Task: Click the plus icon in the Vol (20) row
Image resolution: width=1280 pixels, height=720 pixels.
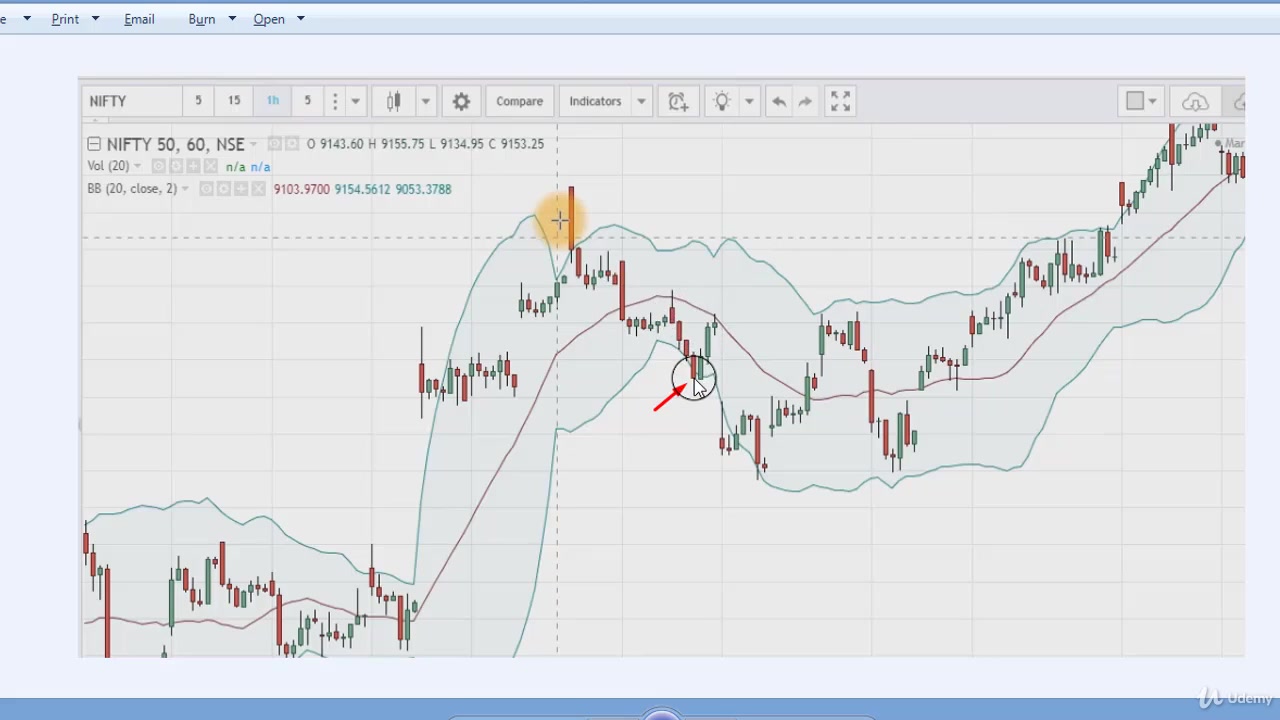Action: (x=193, y=166)
